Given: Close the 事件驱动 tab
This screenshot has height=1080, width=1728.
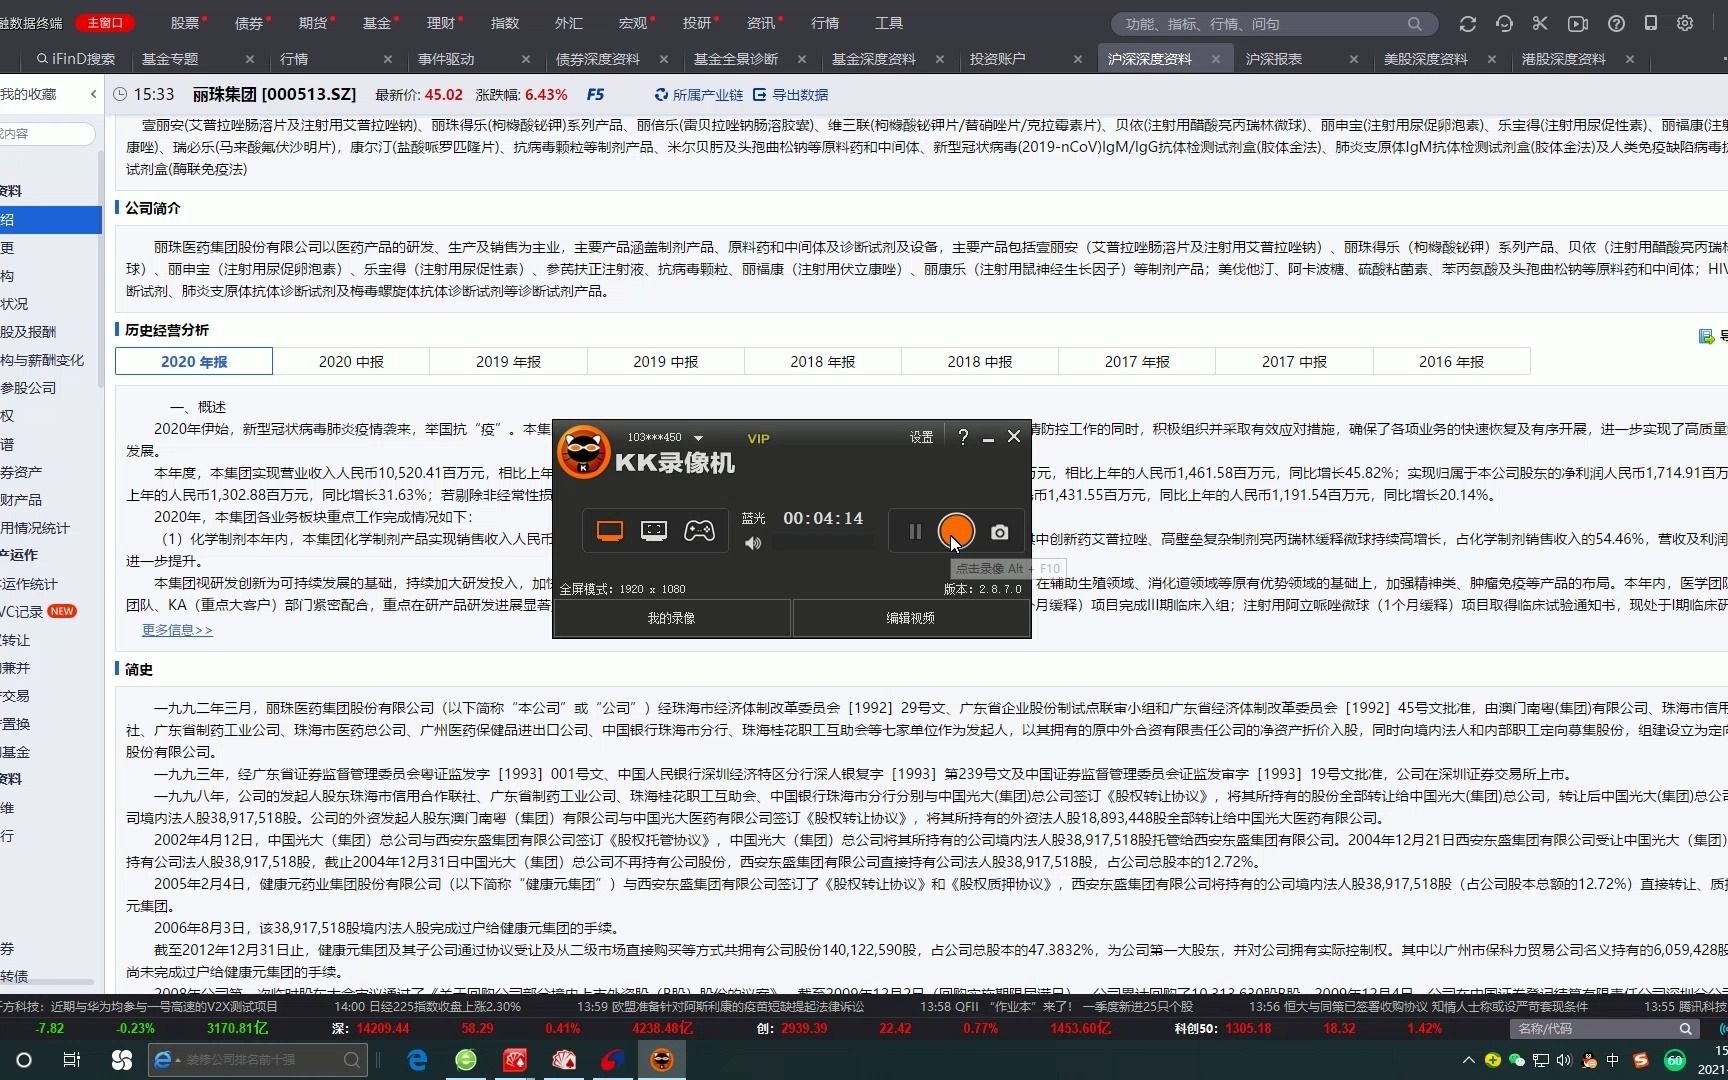Looking at the screenshot, I should [526, 59].
